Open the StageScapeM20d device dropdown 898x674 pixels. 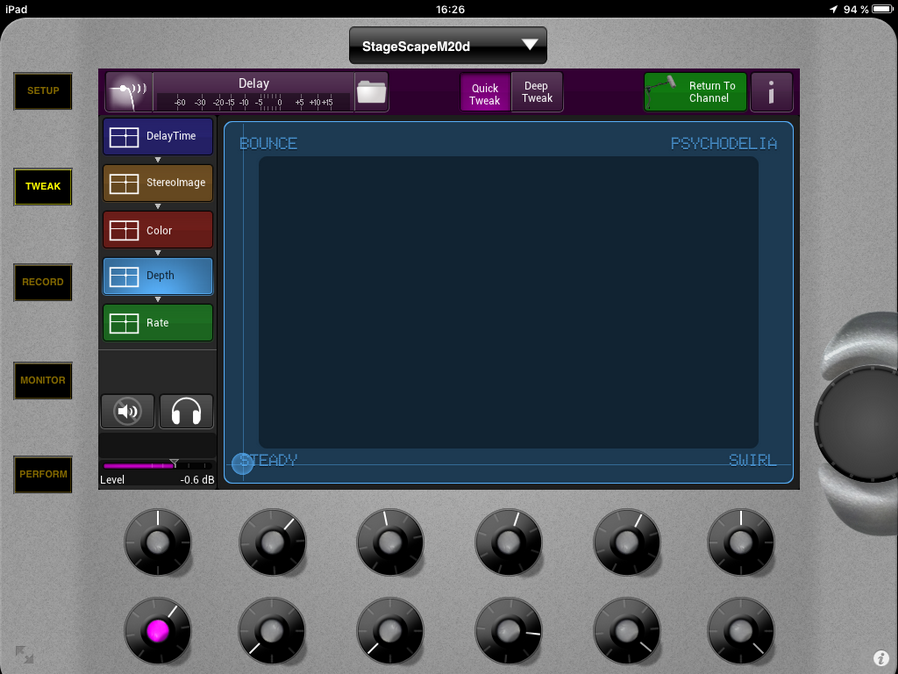pyautogui.click(x=448, y=46)
